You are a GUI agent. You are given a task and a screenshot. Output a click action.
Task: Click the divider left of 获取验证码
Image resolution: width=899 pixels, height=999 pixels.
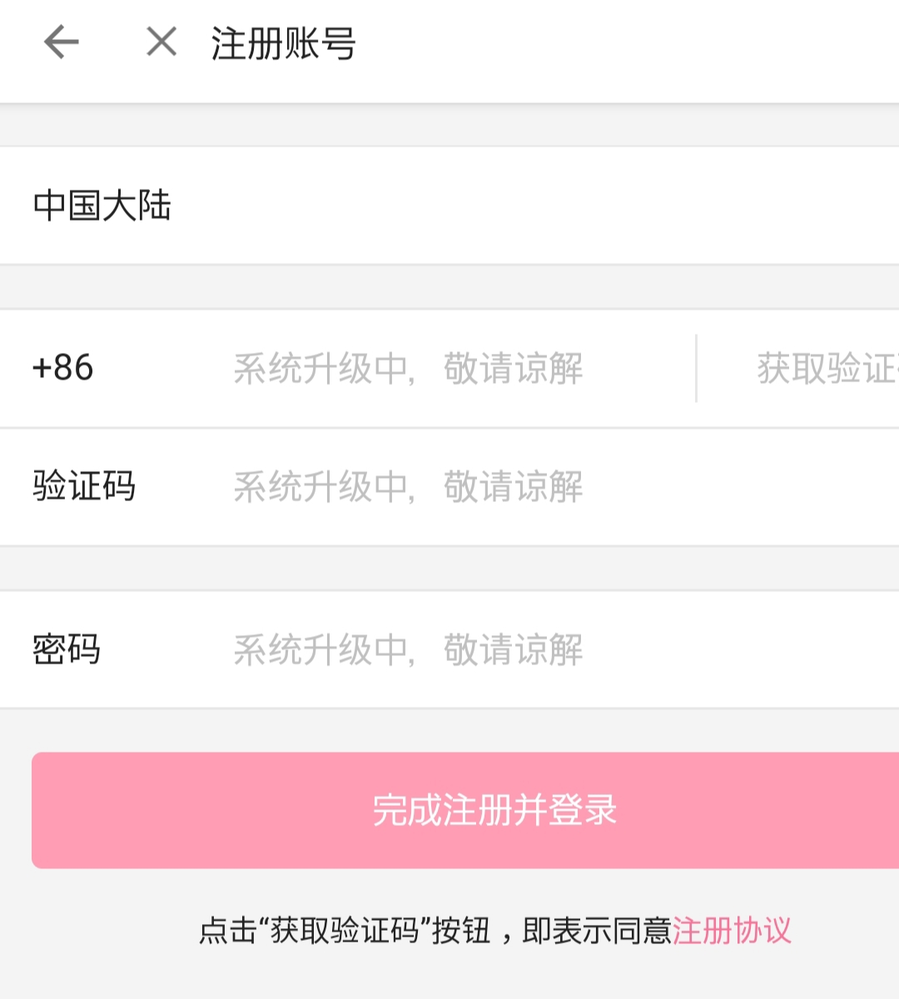[x=696, y=368]
